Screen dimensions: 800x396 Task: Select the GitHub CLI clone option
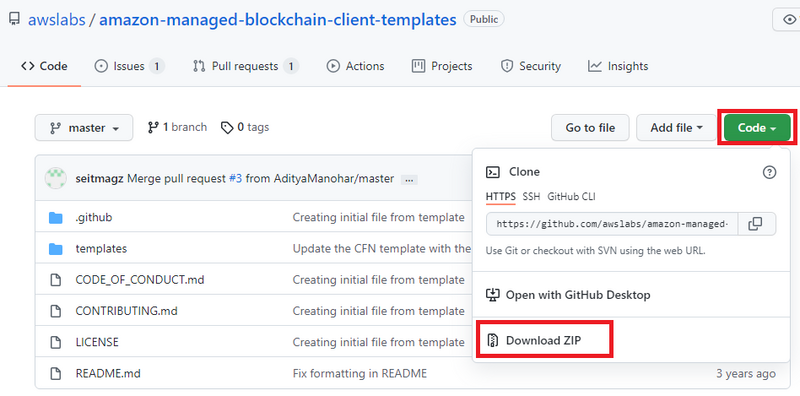click(571, 196)
